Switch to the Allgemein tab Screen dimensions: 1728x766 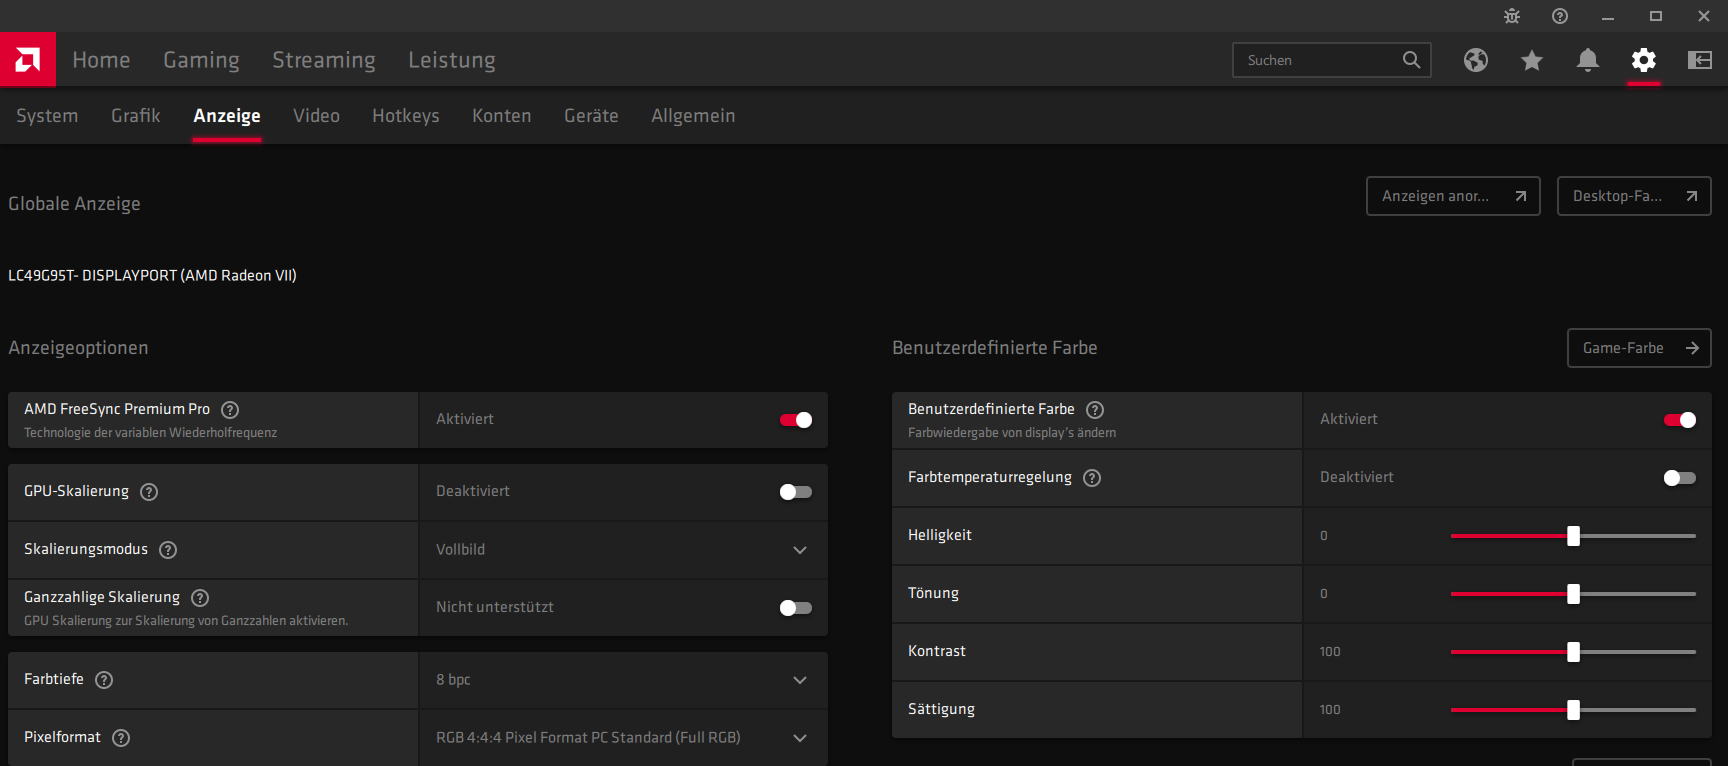693,116
